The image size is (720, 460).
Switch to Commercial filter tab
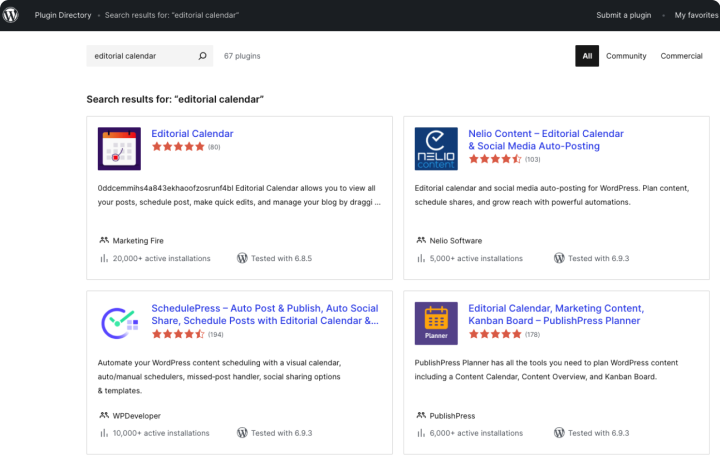pyautogui.click(x=681, y=56)
